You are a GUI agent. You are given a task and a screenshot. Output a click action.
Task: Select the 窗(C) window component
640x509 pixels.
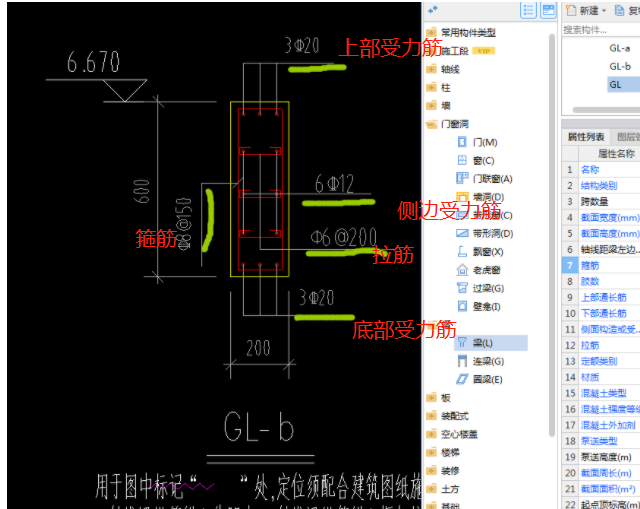tap(476, 160)
